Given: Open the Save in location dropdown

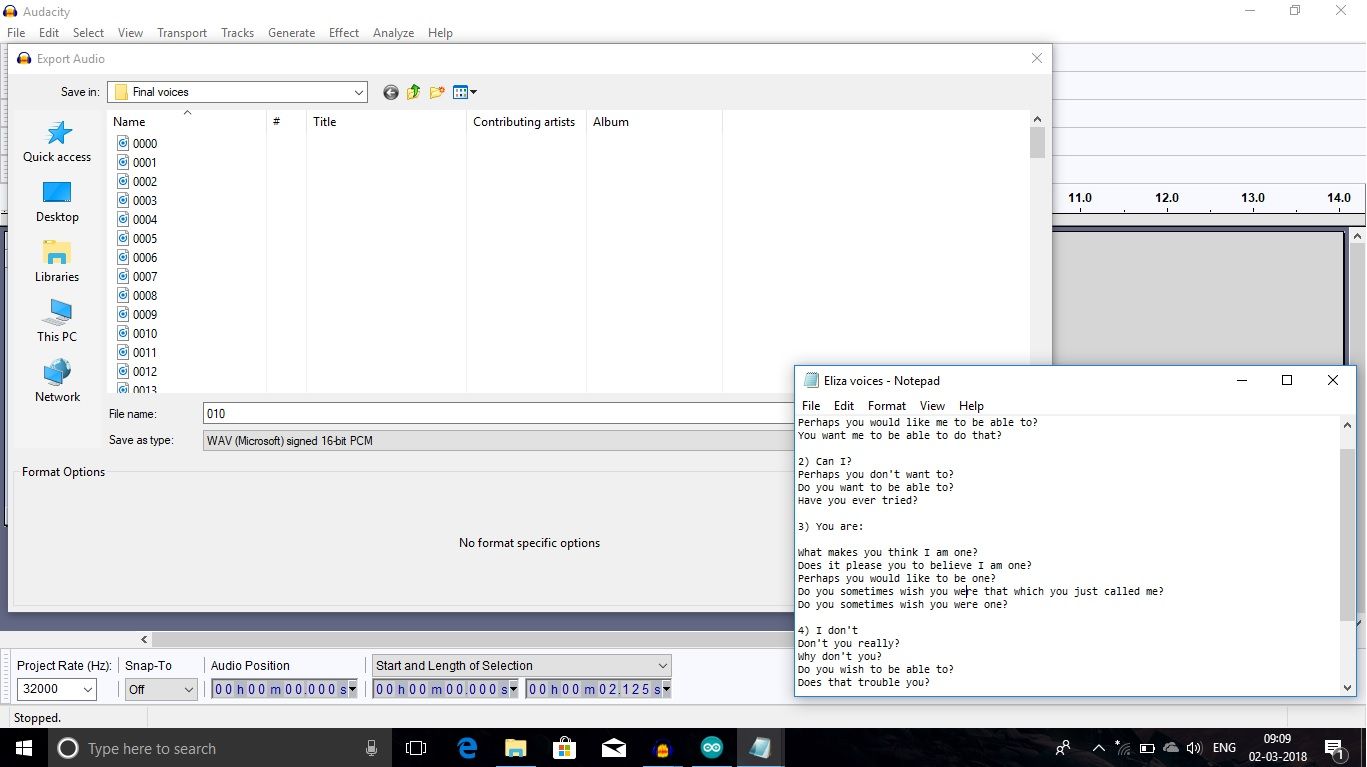Looking at the screenshot, I should pos(358,91).
